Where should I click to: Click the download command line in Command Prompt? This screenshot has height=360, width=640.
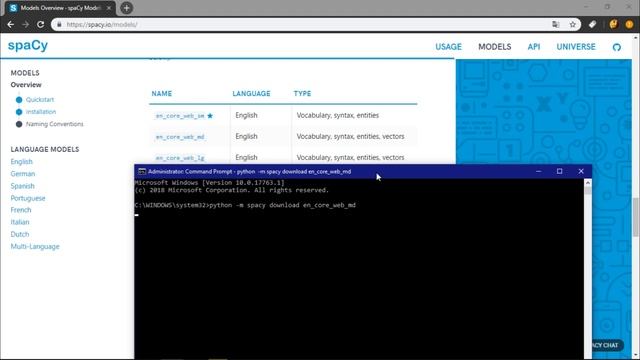coord(245,205)
